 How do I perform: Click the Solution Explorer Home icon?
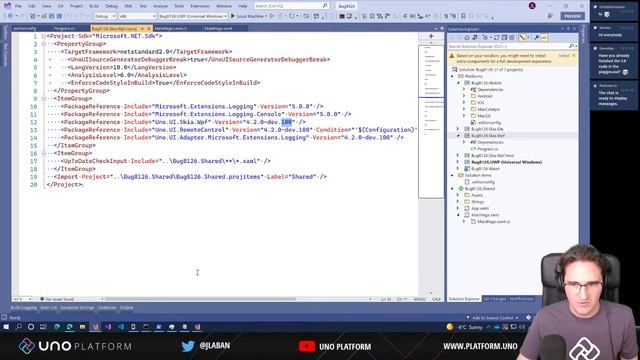coord(467,38)
